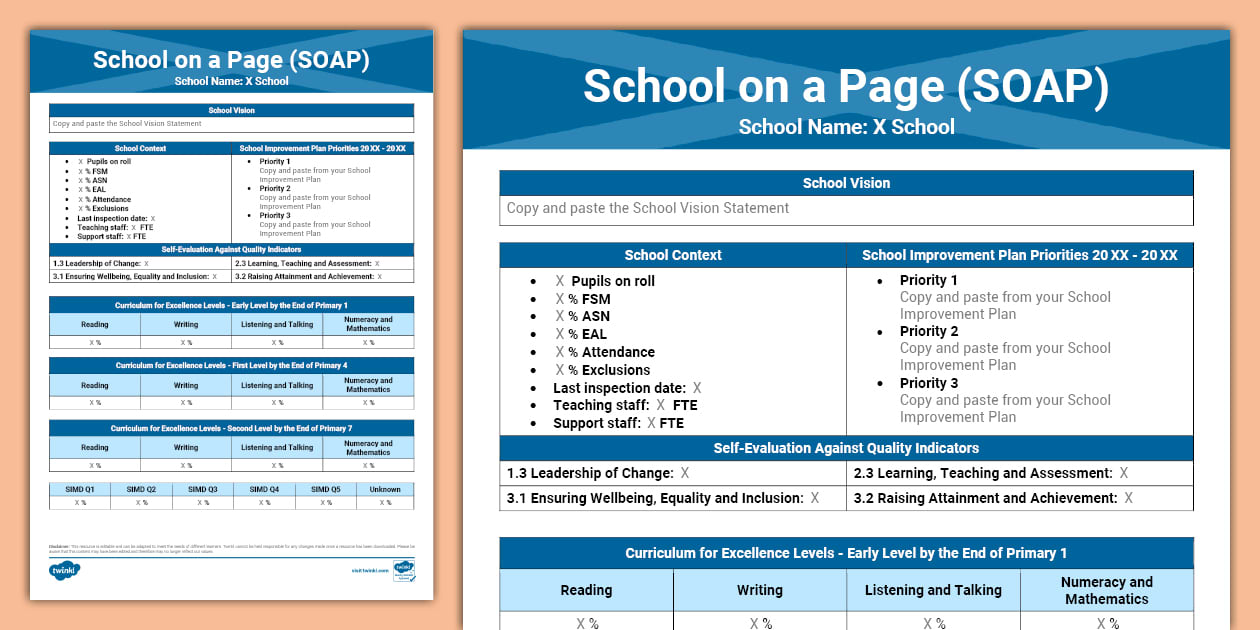Switch to the Reading column heading
The image size is (1260, 630).
click(x=586, y=590)
